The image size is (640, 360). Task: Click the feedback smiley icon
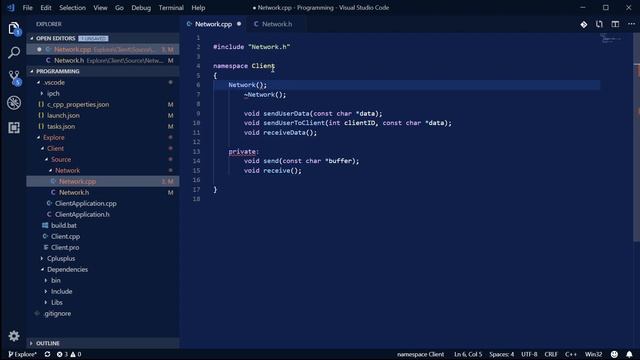614,354
